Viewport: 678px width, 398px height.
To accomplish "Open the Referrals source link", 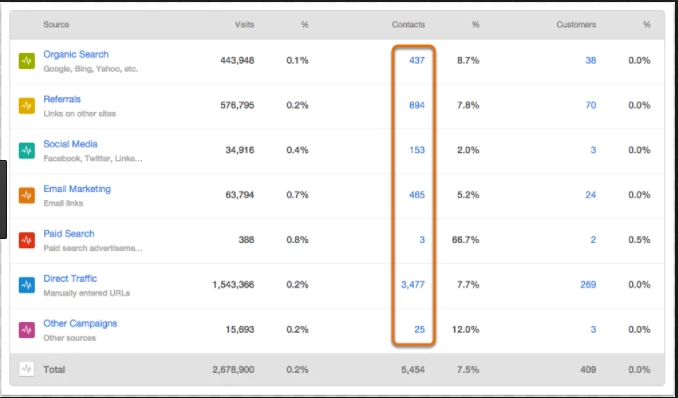I will 62,99.
